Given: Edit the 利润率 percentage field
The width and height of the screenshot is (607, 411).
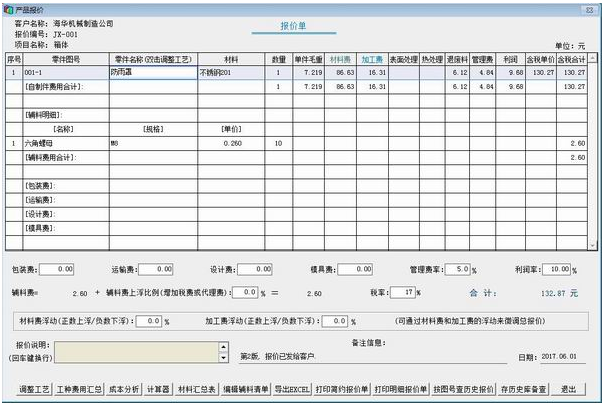Looking at the screenshot, I should 557,269.
